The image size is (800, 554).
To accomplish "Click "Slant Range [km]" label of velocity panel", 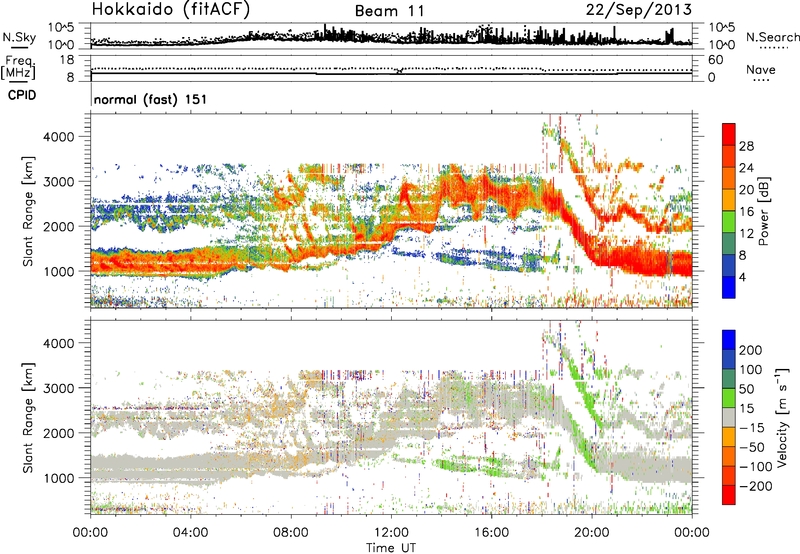I will 28,417.
